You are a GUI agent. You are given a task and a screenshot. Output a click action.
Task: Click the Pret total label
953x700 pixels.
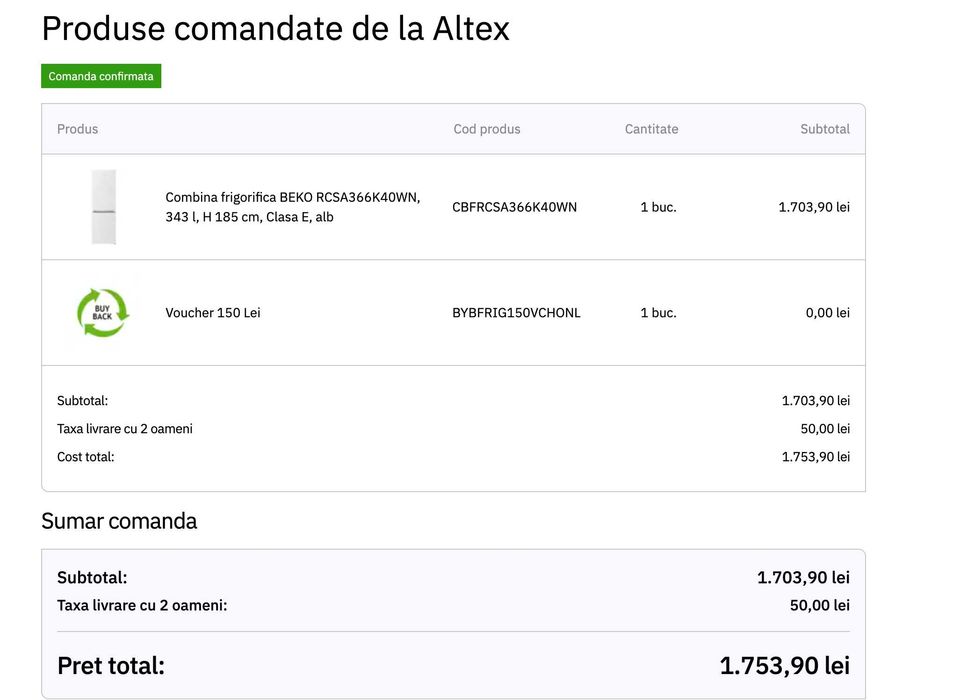point(111,666)
